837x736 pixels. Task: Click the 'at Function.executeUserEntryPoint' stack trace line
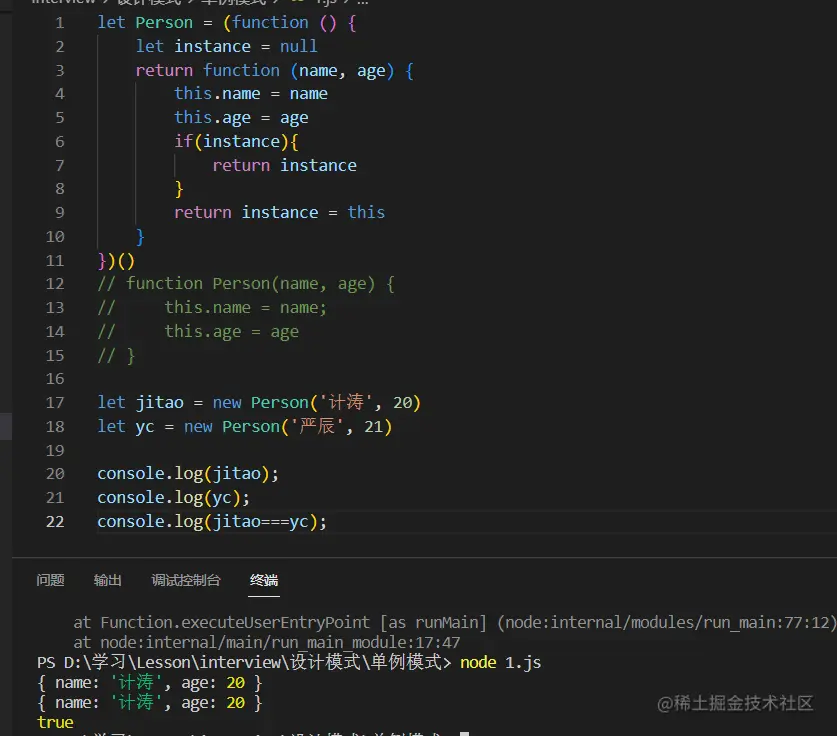[x=455, y=622]
